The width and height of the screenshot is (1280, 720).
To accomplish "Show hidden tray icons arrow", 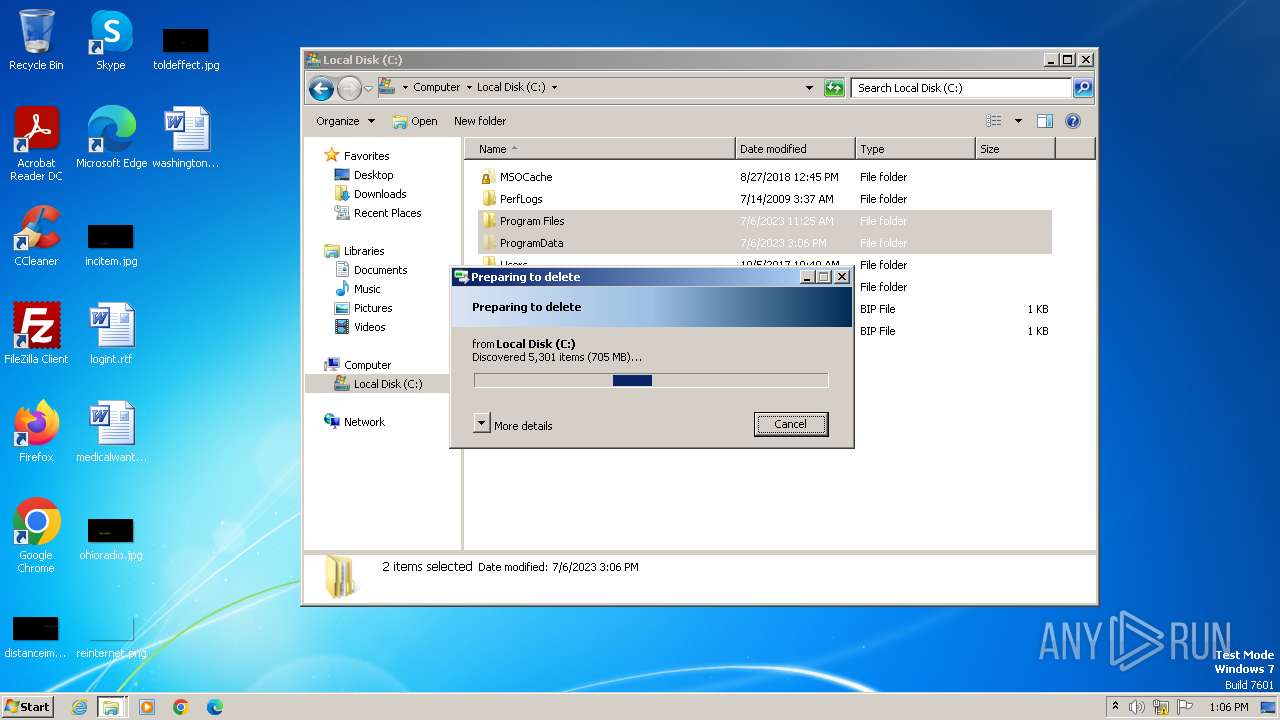I will 1115,706.
